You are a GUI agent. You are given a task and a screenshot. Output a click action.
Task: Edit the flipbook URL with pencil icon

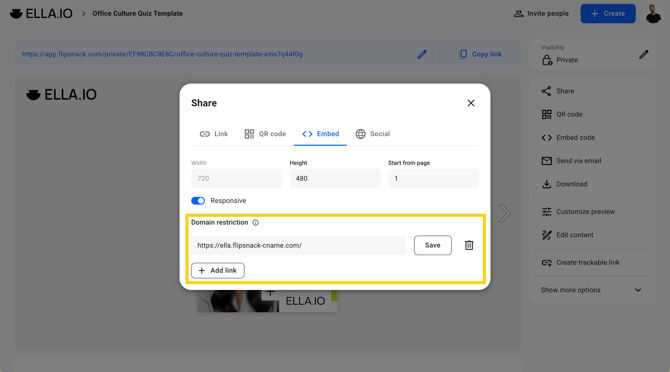422,54
